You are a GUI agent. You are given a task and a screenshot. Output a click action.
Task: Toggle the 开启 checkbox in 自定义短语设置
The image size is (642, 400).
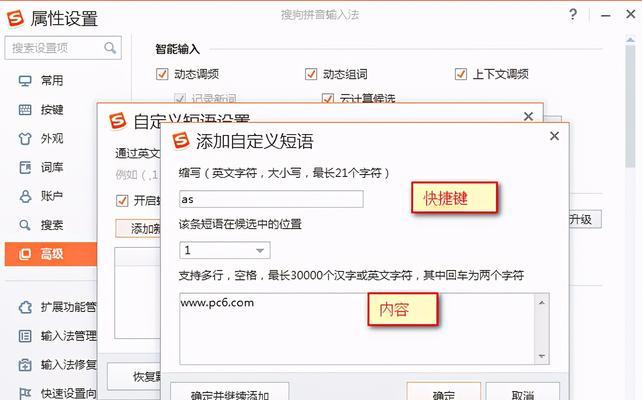(x=122, y=201)
